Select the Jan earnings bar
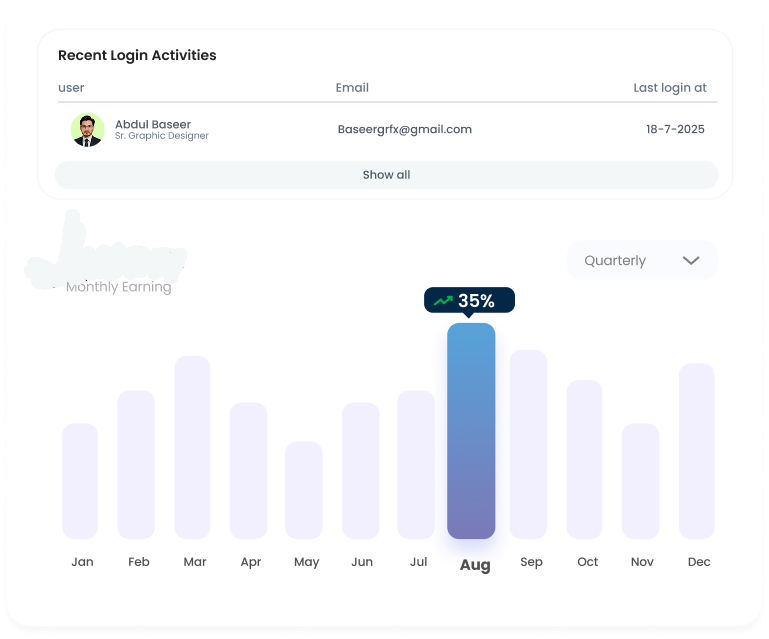The width and height of the screenshot is (769, 639). 80,481
